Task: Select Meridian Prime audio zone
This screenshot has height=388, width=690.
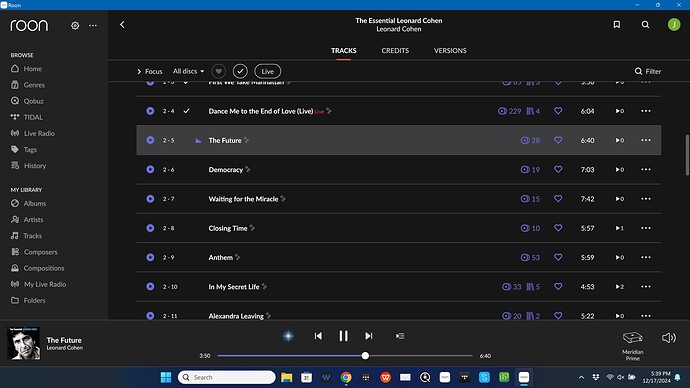Action: 633,346
